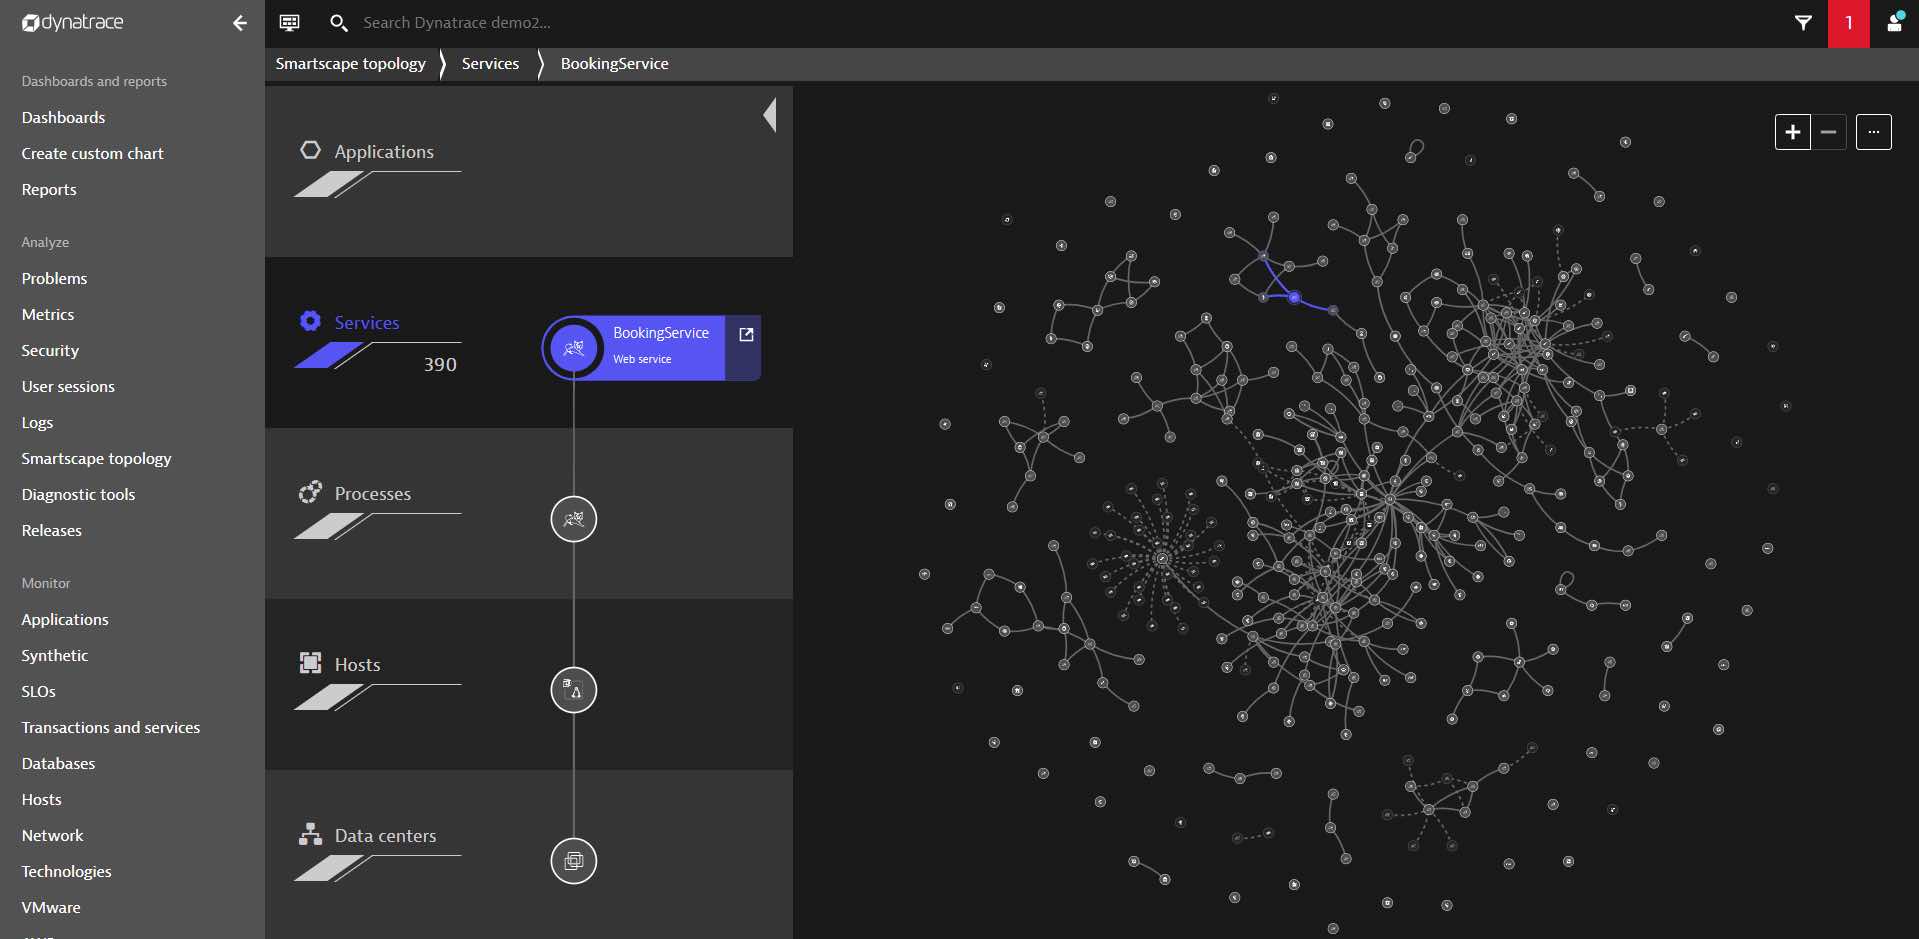Zoom in on the topology graph
The image size is (1919, 939).
(1792, 132)
